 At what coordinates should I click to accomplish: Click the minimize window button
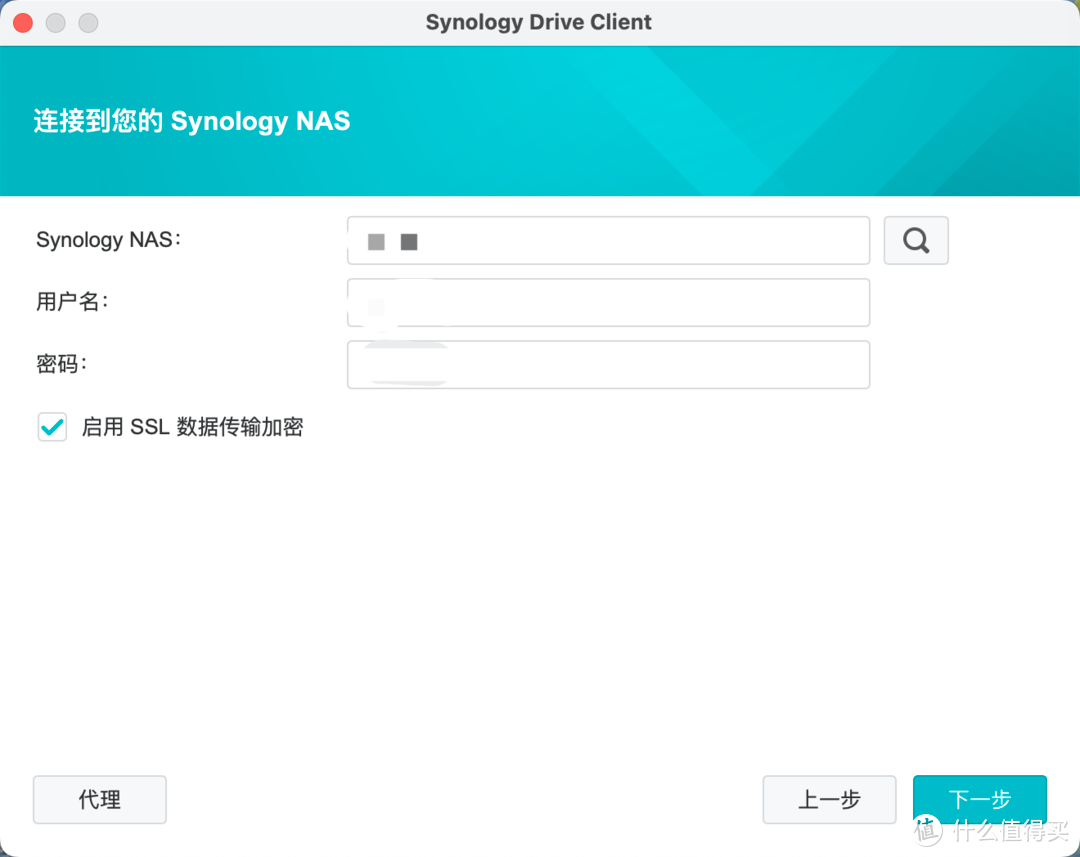point(56,23)
